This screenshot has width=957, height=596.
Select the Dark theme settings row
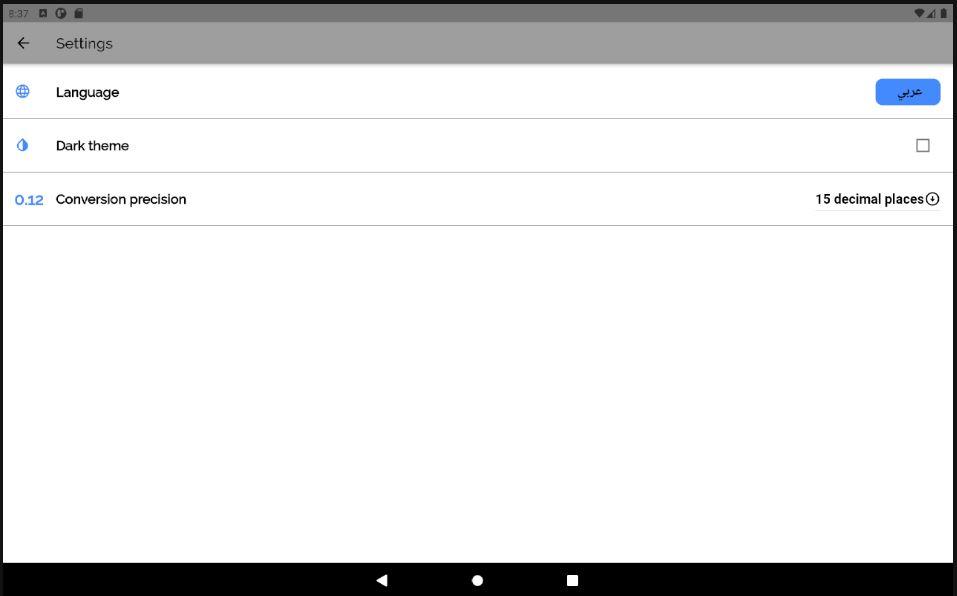(x=478, y=145)
